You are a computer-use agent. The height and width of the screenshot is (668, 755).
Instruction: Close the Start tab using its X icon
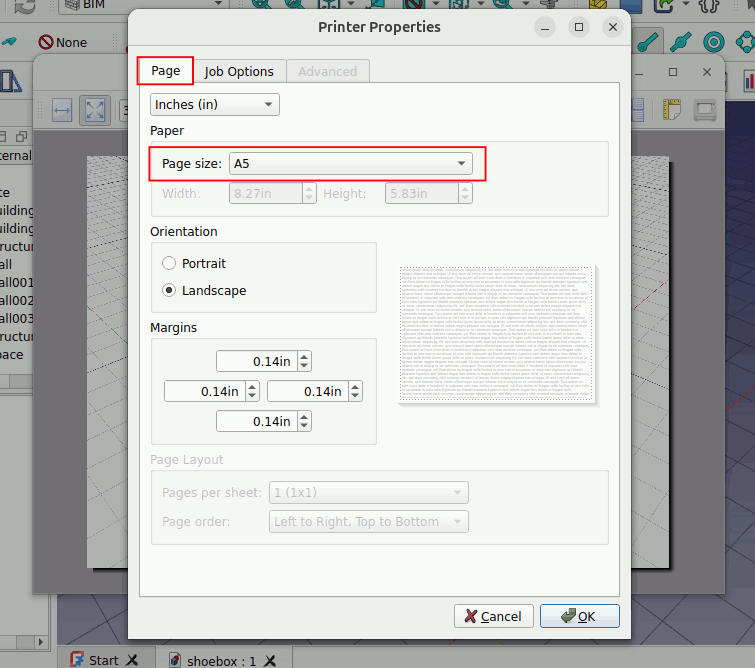coord(133,660)
